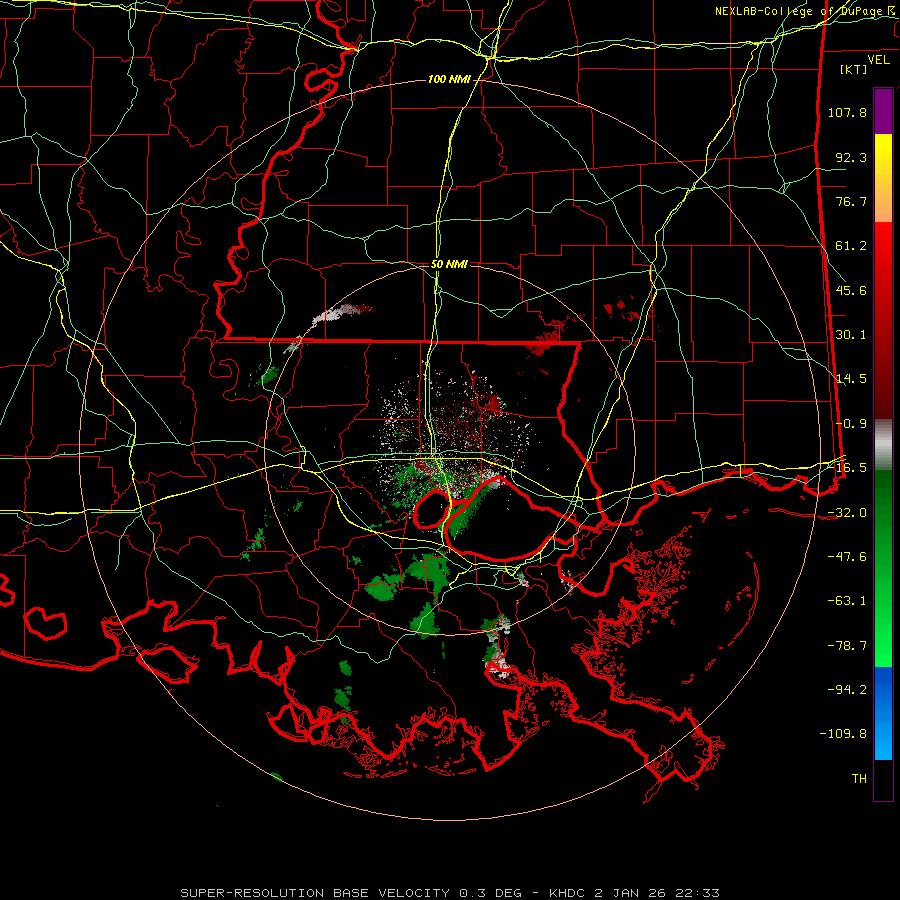Click the "-0.9" scale value
The height and width of the screenshot is (900, 900).
(851, 424)
